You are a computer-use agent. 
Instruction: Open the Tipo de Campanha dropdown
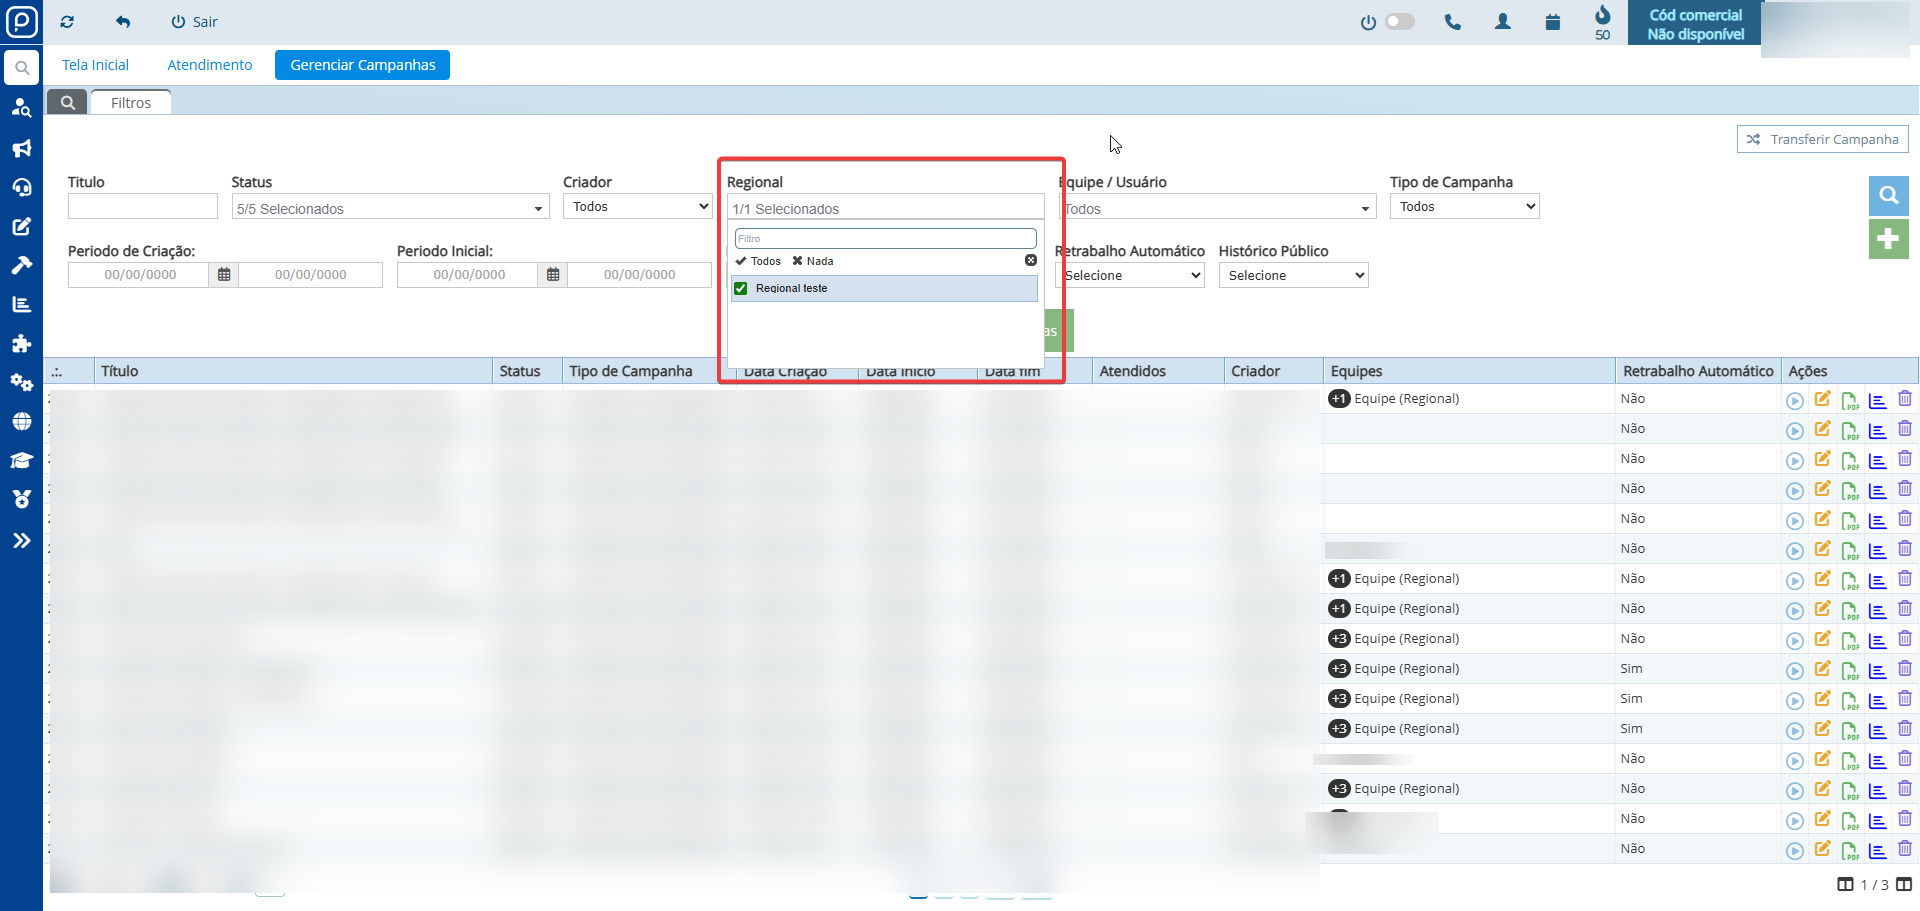pyautogui.click(x=1464, y=206)
